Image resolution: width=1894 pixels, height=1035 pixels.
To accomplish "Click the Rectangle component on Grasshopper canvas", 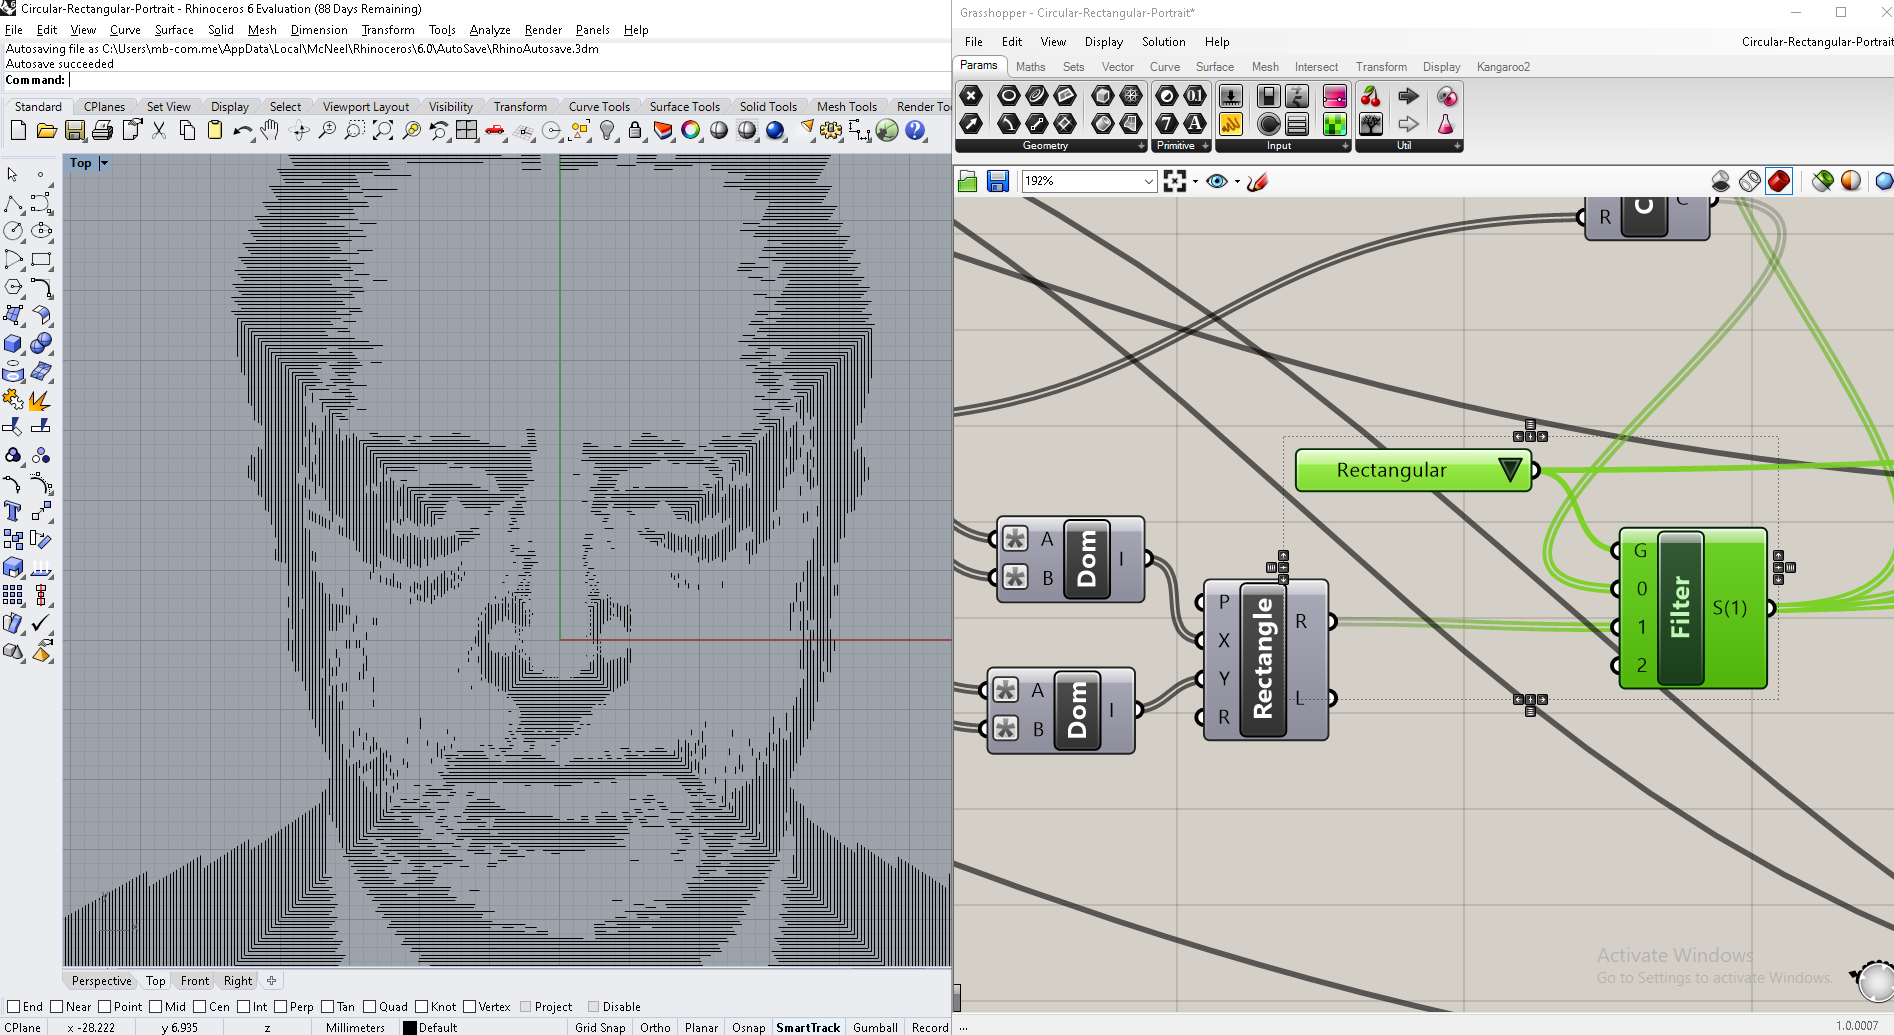I will 1264,659.
